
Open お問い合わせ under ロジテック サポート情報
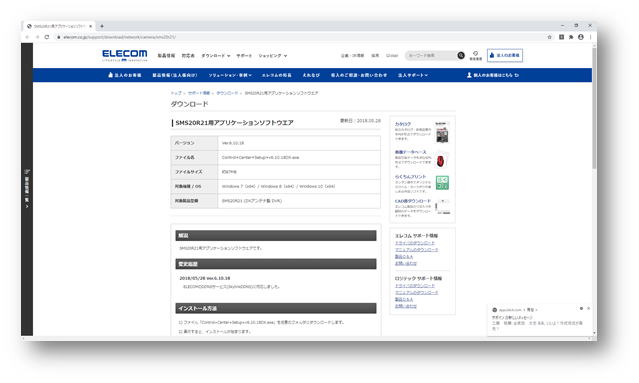(405, 306)
